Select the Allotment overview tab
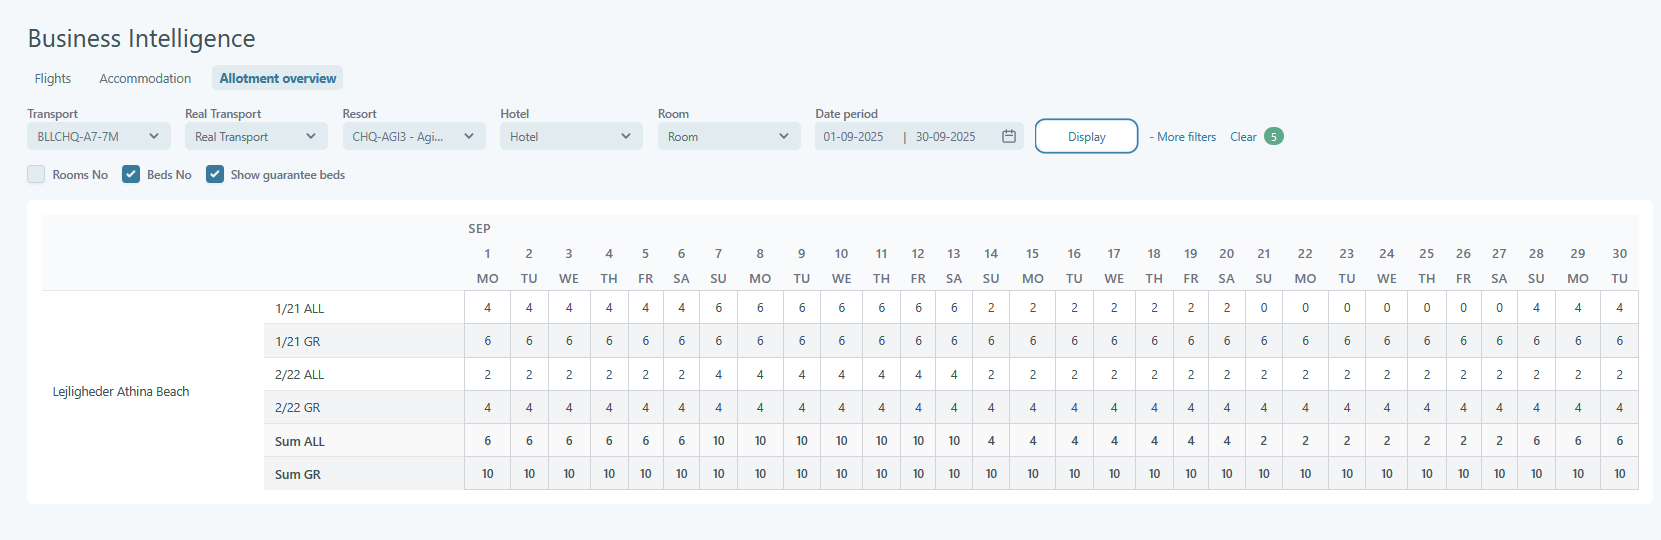1661x540 pixels. [277, 78]
